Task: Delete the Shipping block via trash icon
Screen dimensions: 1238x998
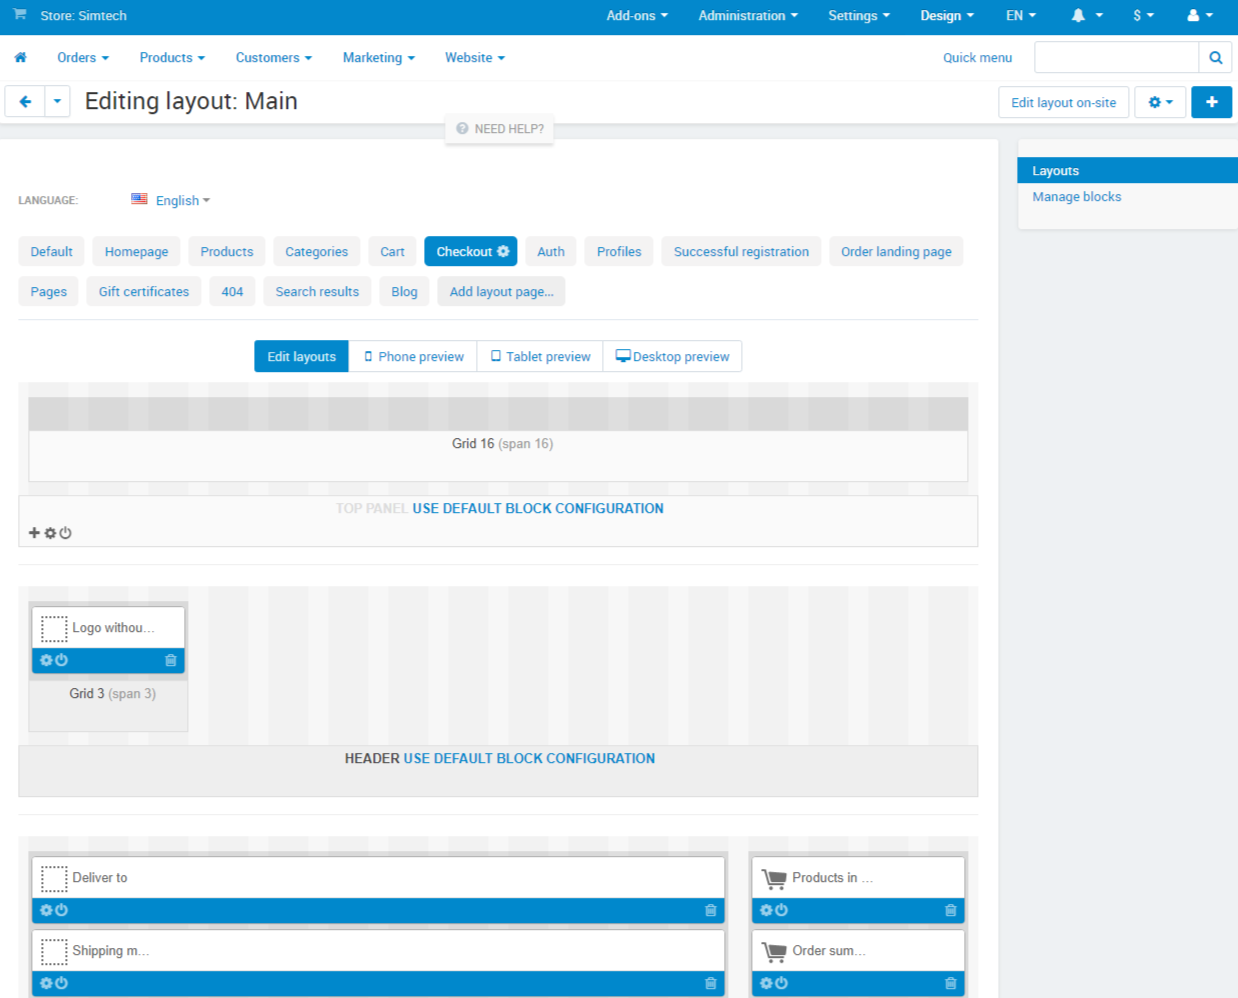Action: point(711,983)
